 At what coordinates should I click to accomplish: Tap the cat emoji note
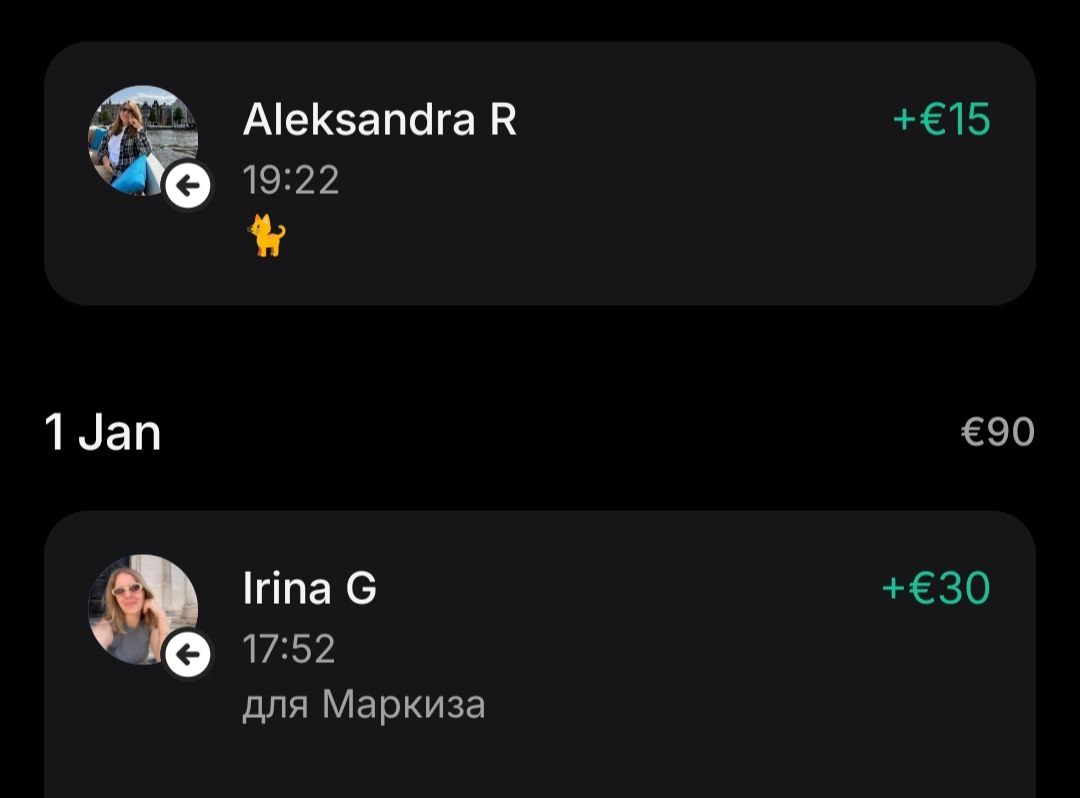pyautogui.click(x=267, y=235)
